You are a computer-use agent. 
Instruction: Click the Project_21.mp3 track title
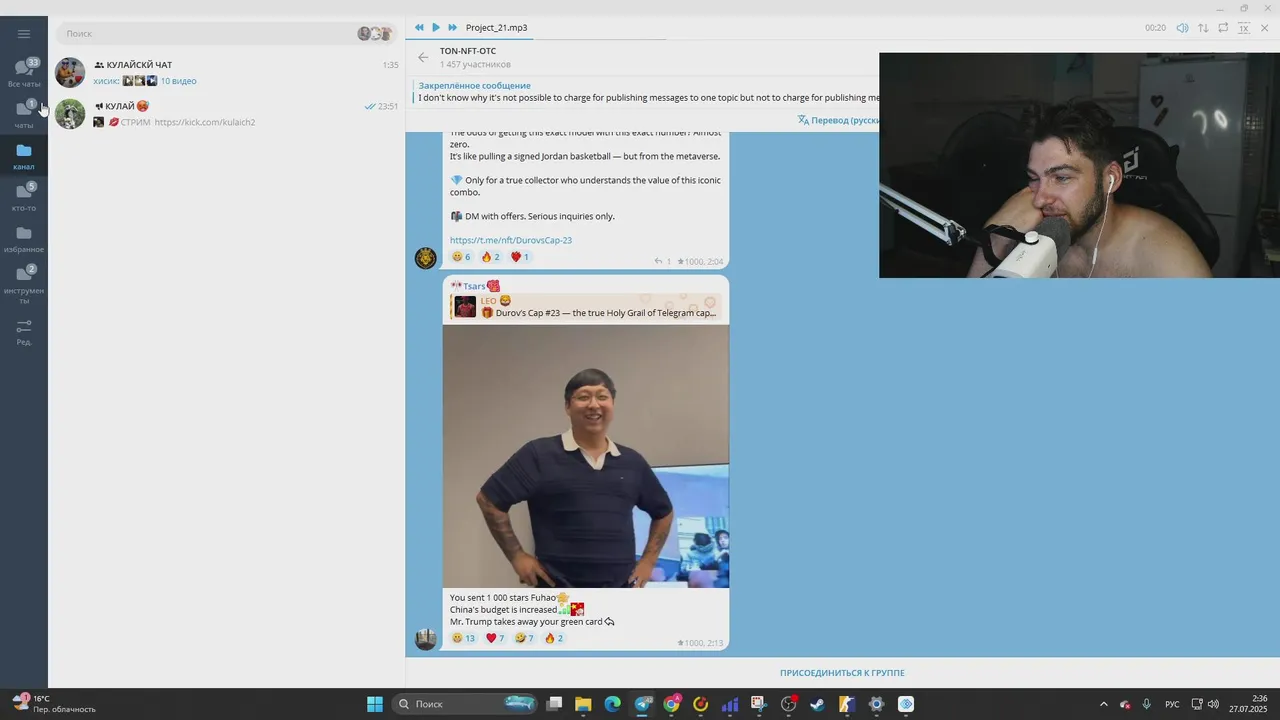tap(496, 28)
